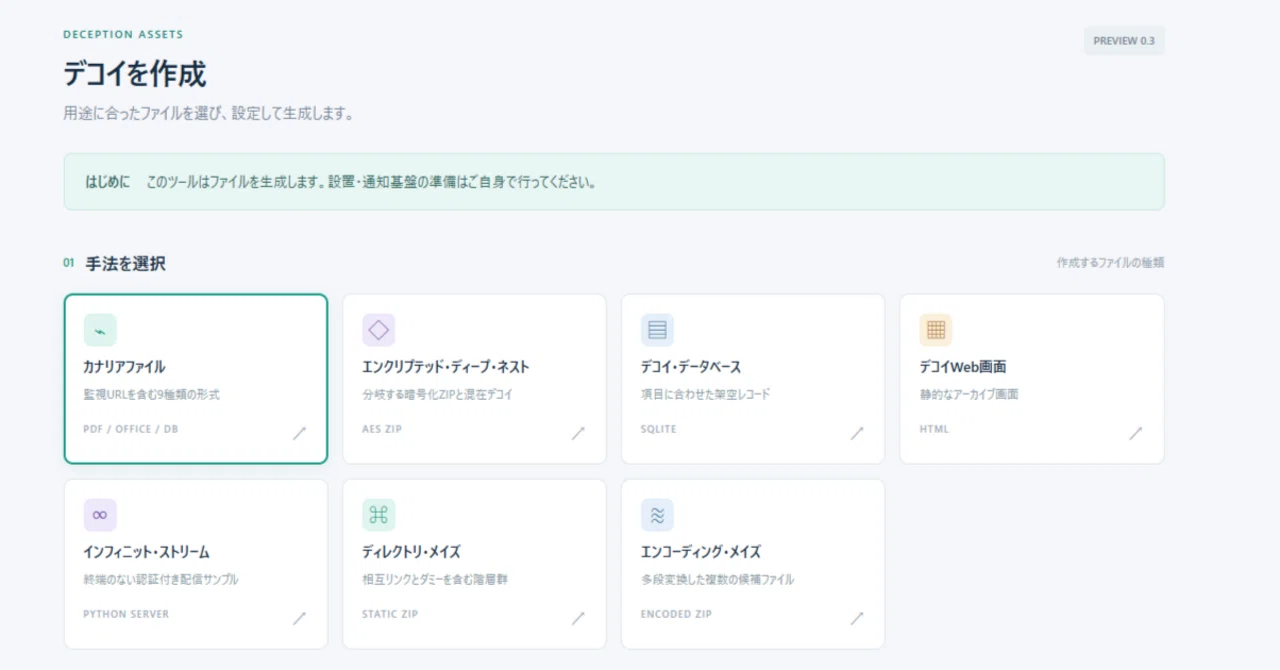The image size is (1280, 670).
Task: Click the ENCODED ZIP tag
Action: pos(676,614)
